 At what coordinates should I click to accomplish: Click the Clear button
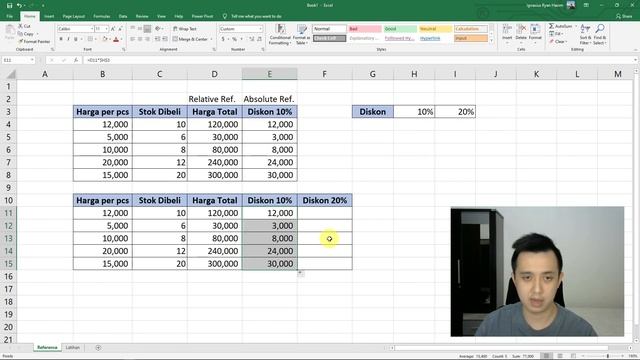click(x=557, y=42)
